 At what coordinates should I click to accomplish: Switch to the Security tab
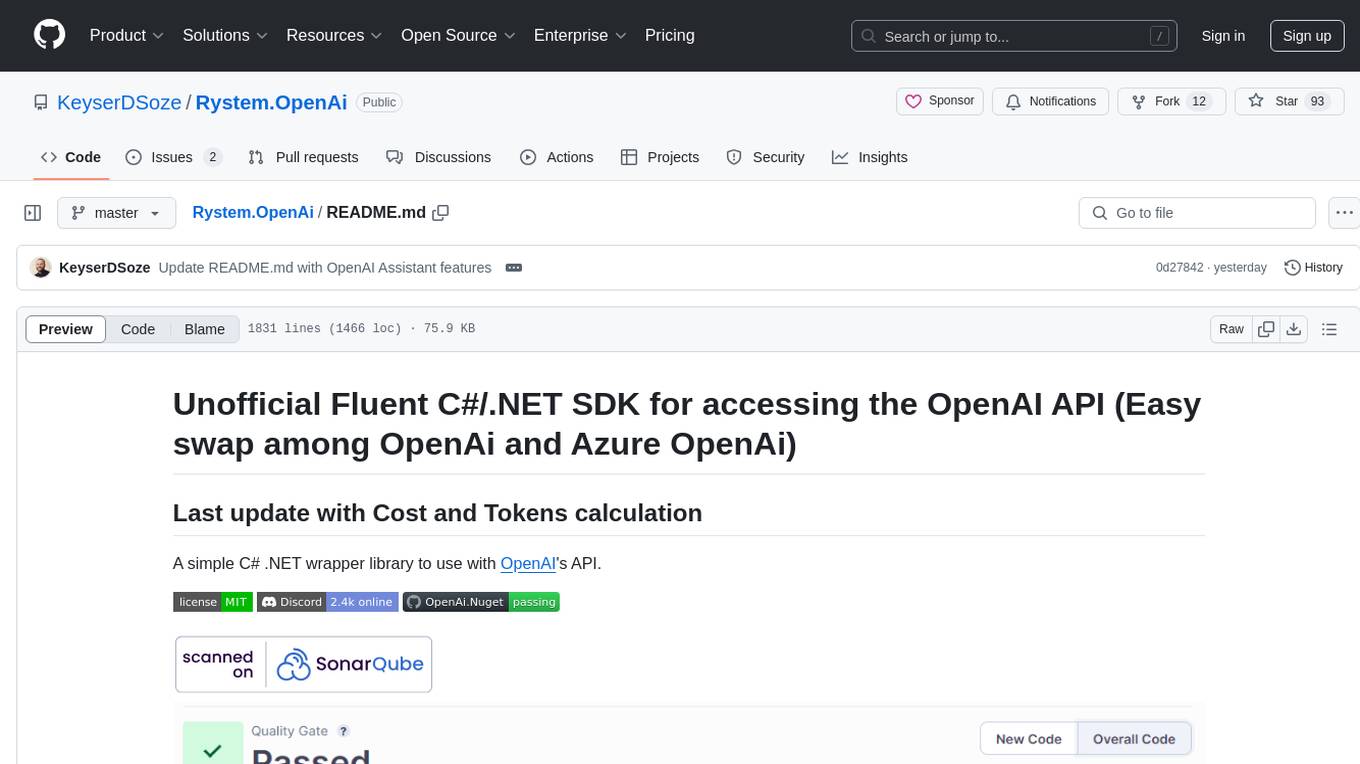(x=765, y=157)
